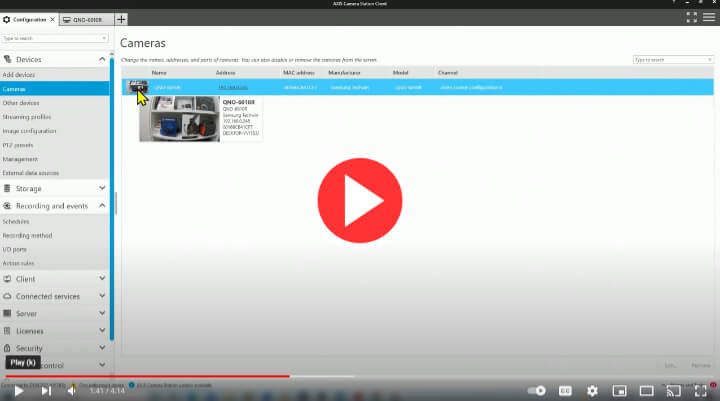
Task: Open the Cast to TV icon
Action: (673, 390)
